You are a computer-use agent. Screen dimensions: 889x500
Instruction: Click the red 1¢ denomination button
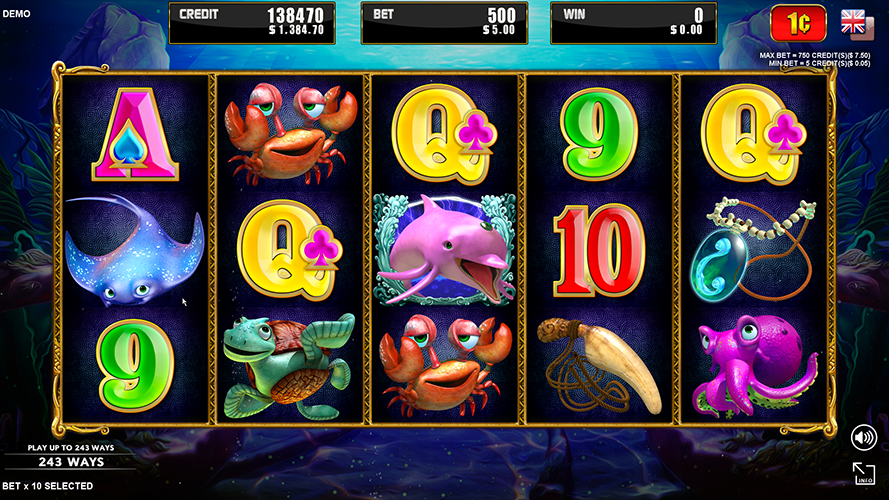tap(798, 23)
